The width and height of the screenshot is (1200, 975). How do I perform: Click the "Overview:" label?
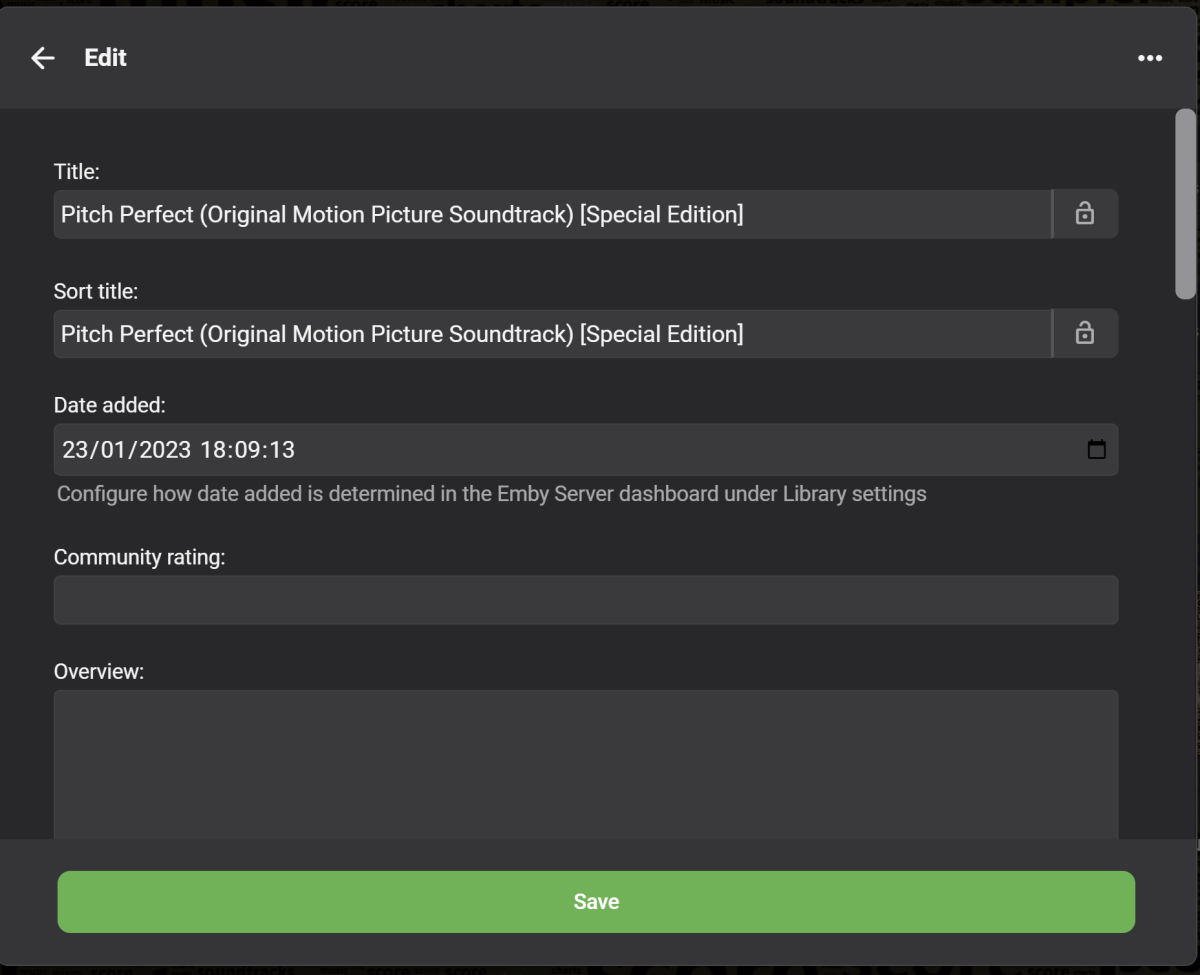(x=99, y=672)
